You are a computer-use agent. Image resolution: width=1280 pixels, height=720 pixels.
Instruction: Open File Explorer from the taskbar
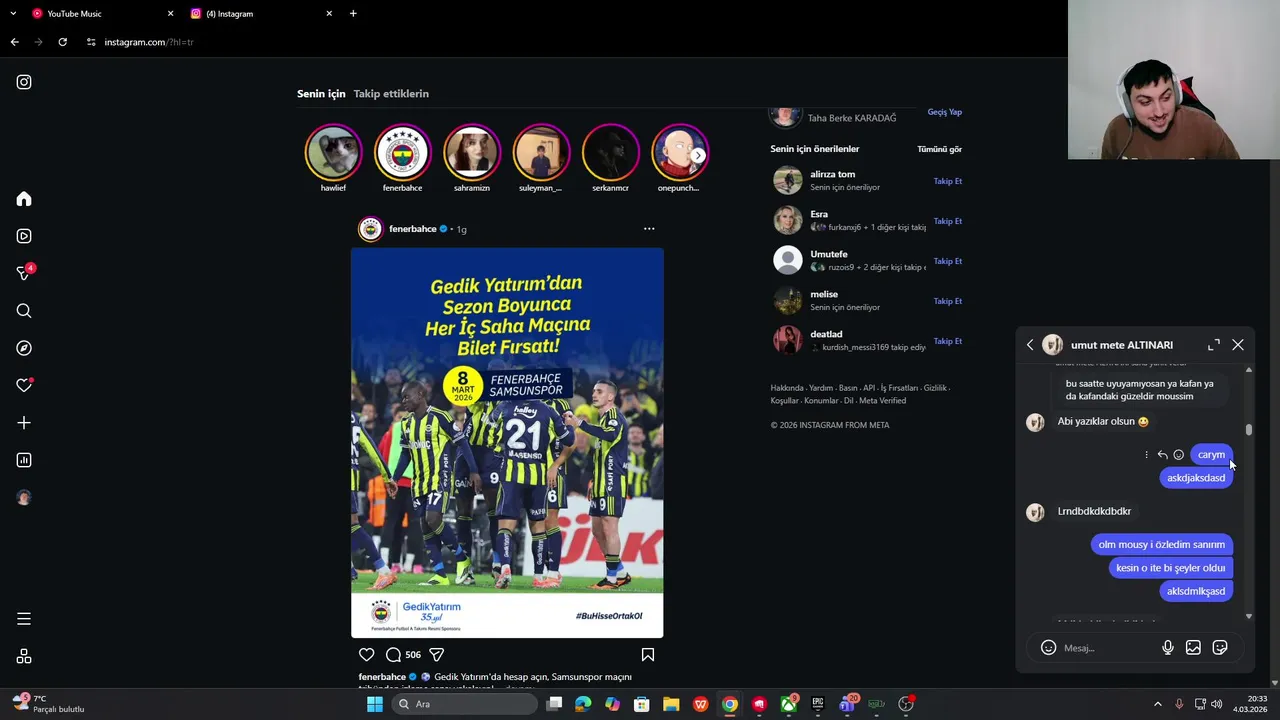click(x=671, y=704)
